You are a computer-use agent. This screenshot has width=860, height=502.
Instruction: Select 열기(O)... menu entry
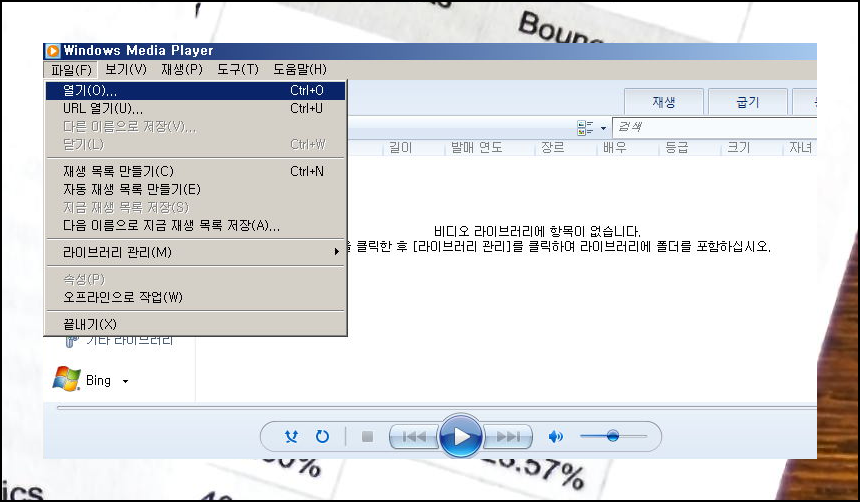coord(195,91)
